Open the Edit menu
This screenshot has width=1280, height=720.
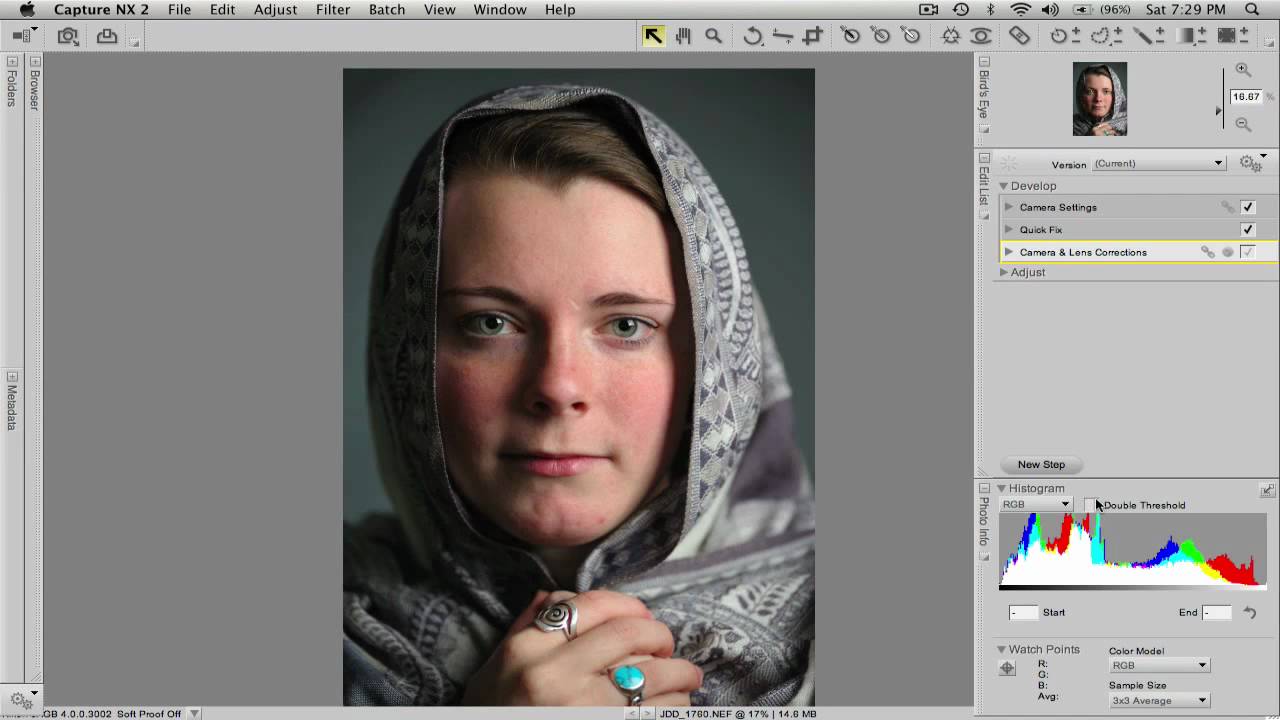click(x=222, y=10)
